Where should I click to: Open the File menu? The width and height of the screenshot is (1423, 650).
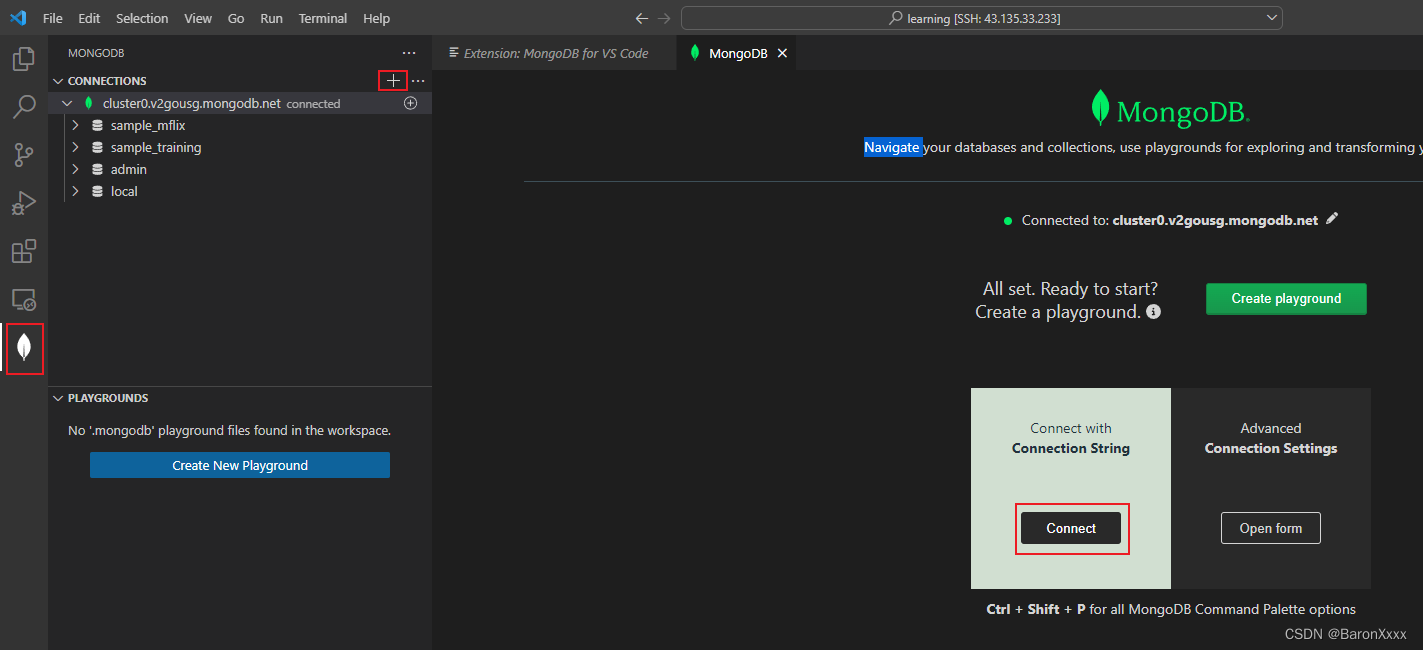53,18
